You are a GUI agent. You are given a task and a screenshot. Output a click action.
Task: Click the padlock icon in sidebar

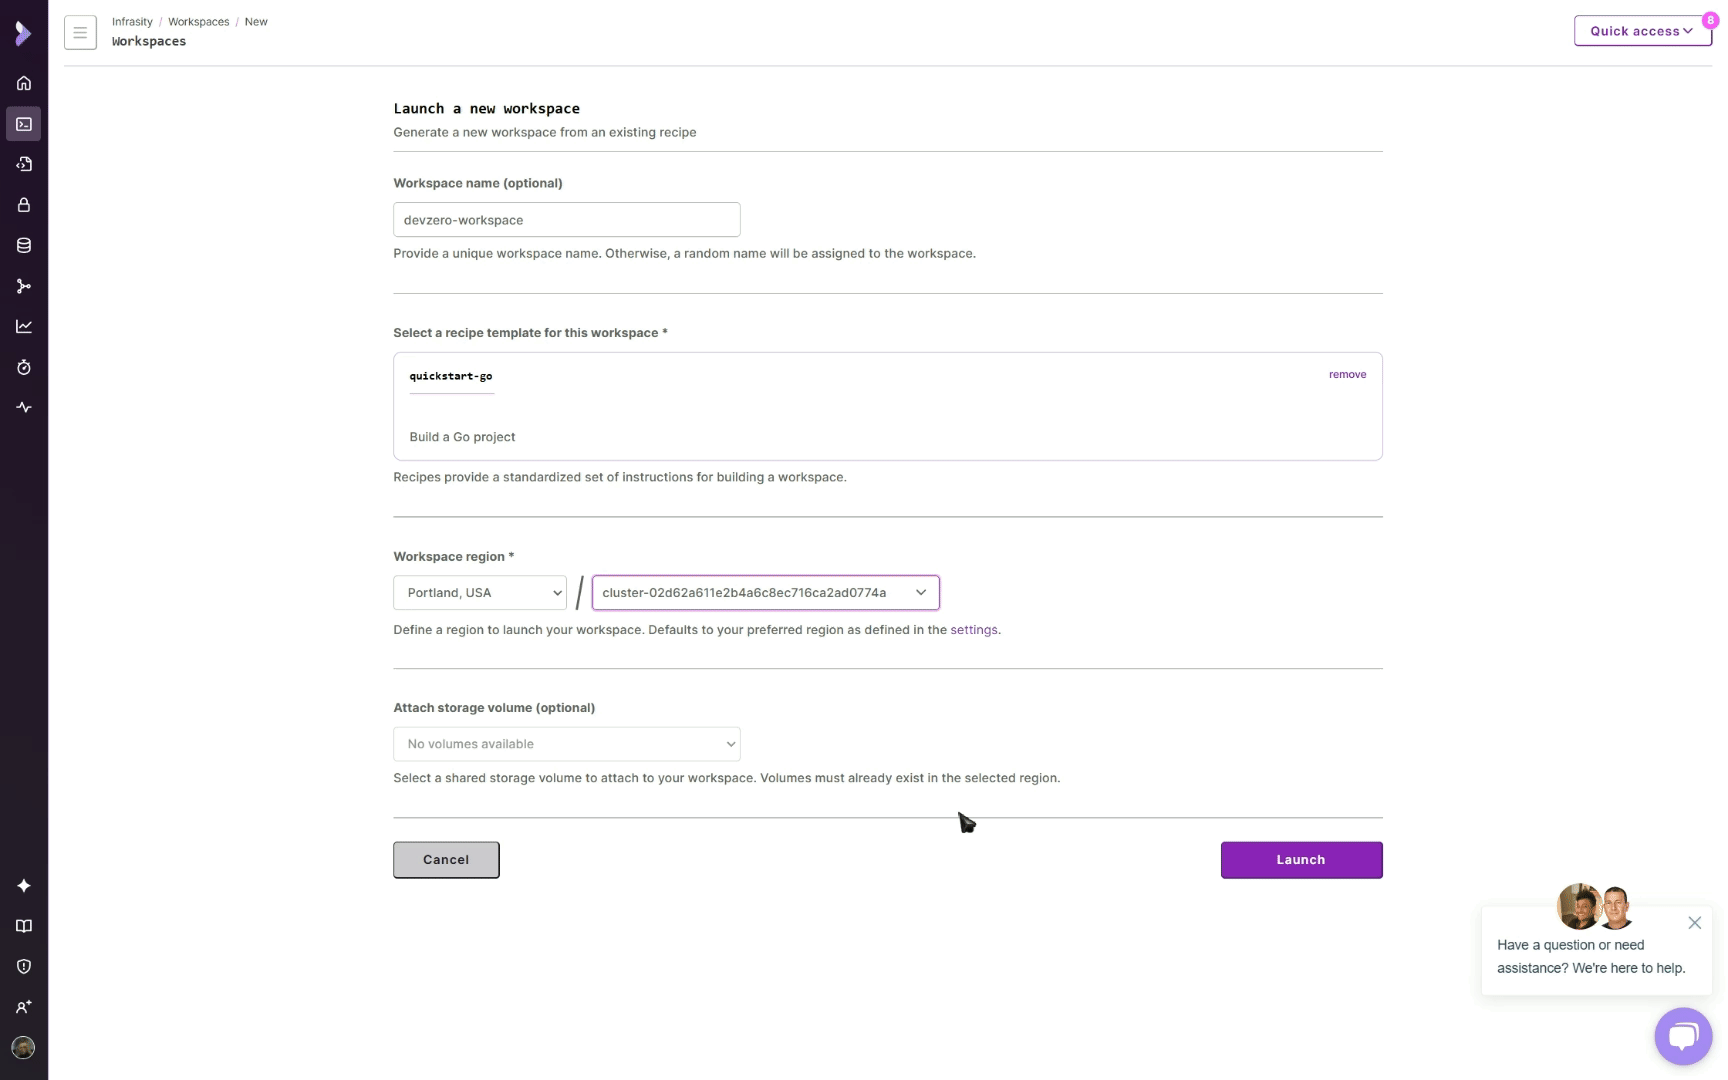(x=24, y=205)
